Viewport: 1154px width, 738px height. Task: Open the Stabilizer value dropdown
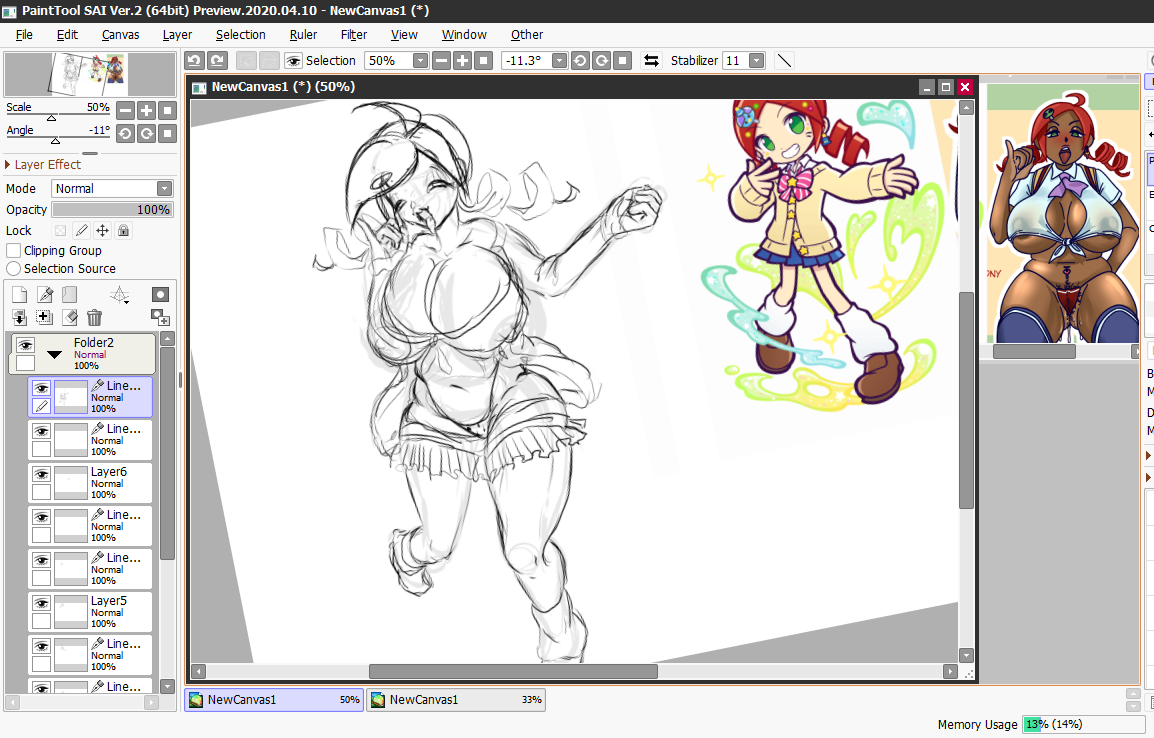(x=757, y=60)
